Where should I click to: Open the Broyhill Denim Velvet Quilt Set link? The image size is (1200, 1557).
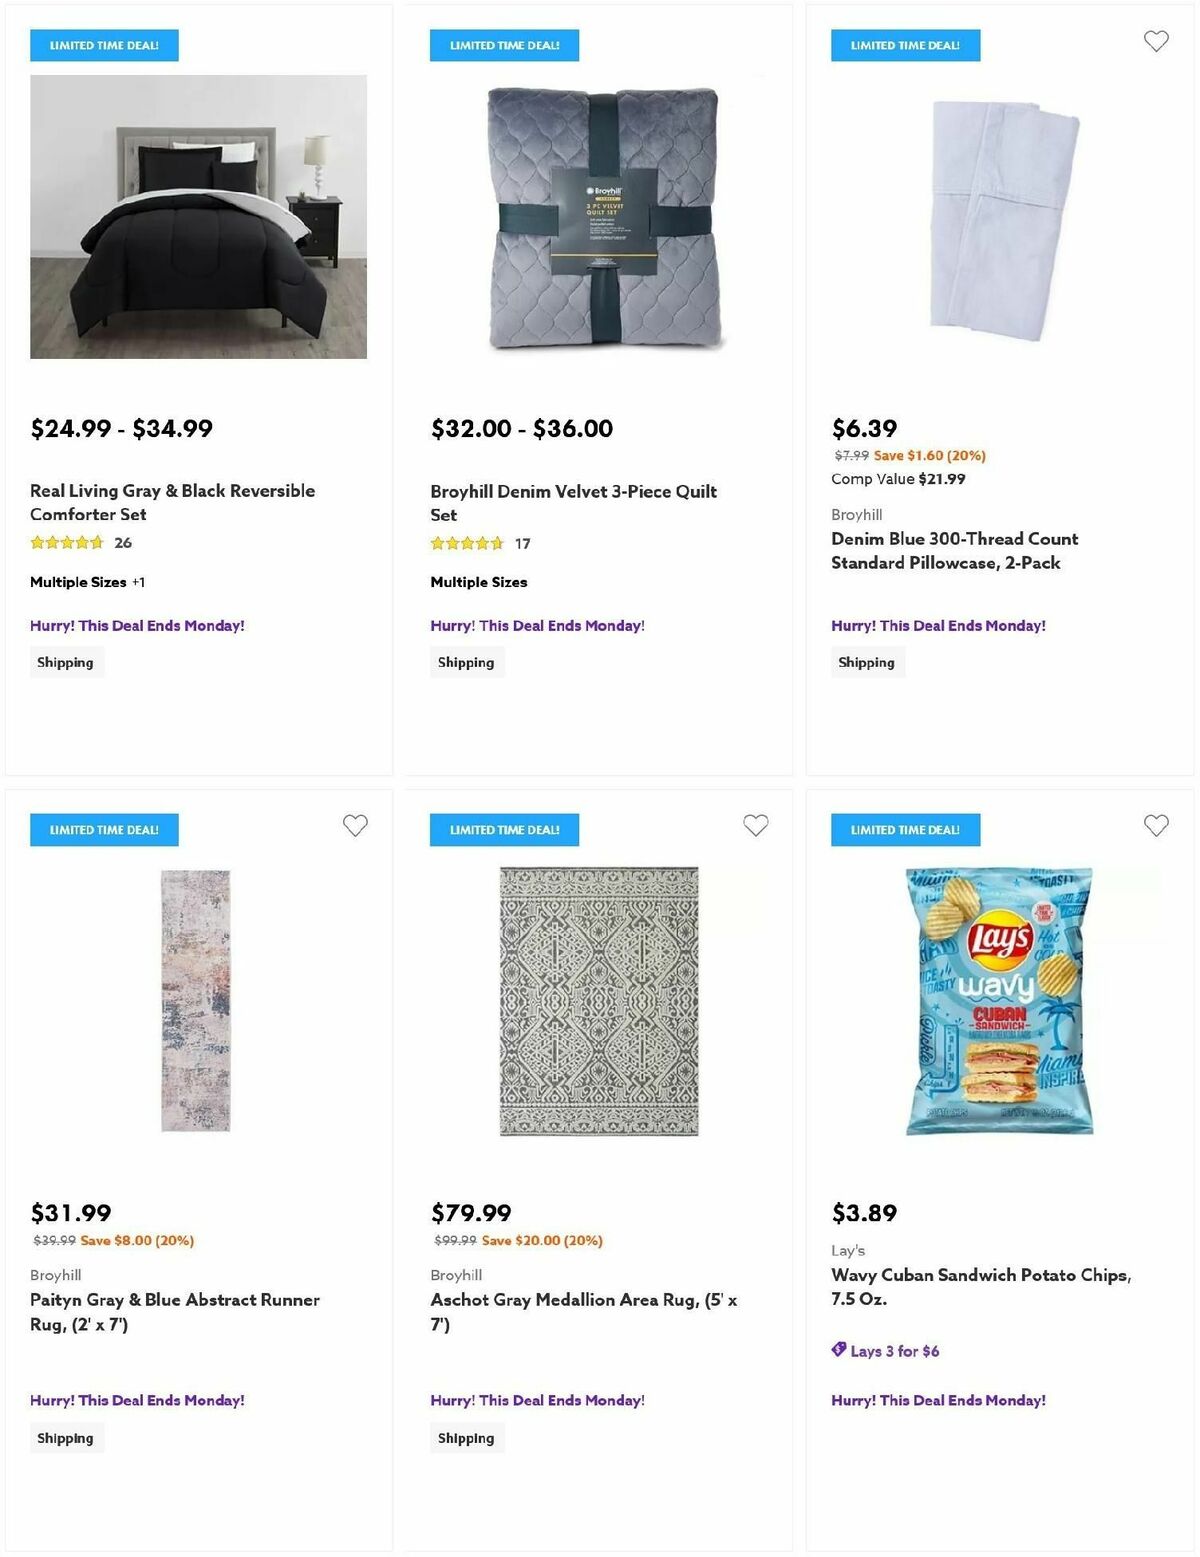tap(573, 503)
